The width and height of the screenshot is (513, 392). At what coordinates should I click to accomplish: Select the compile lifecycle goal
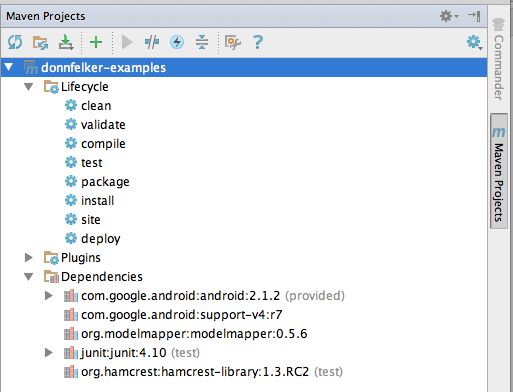click(x=103, y=144)
